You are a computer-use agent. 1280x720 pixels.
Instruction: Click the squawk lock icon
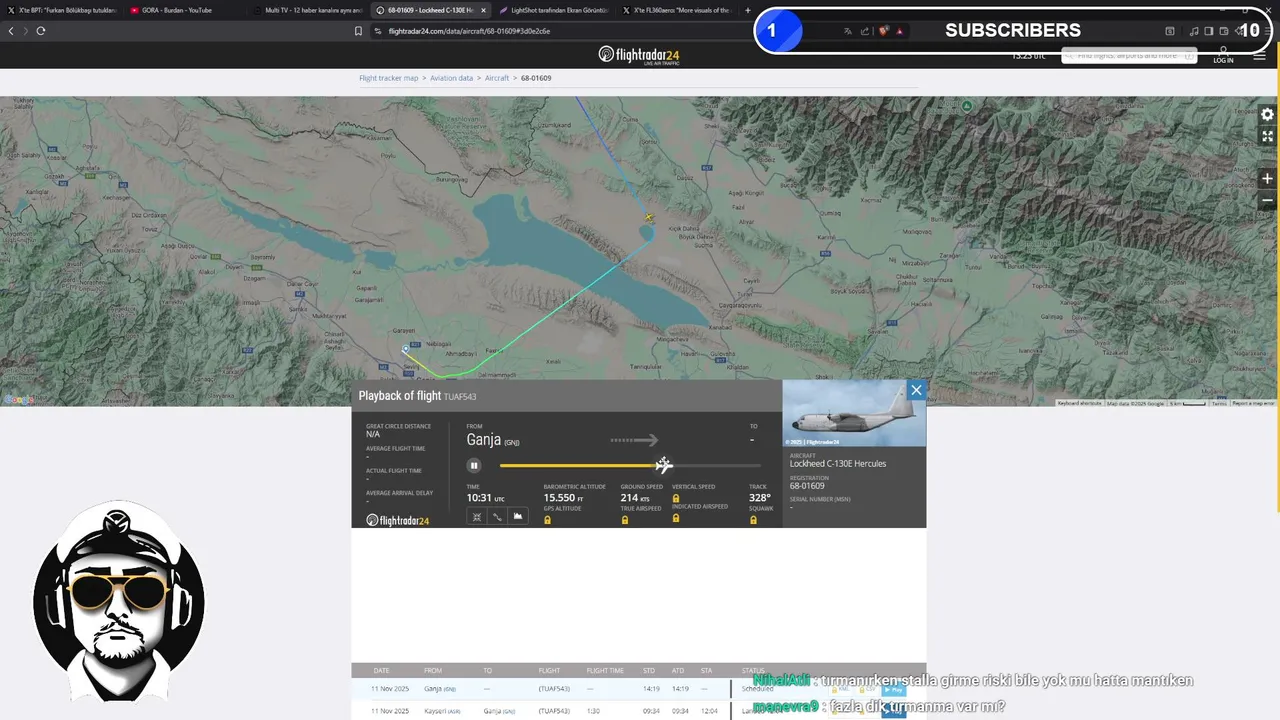coord(754,520)
